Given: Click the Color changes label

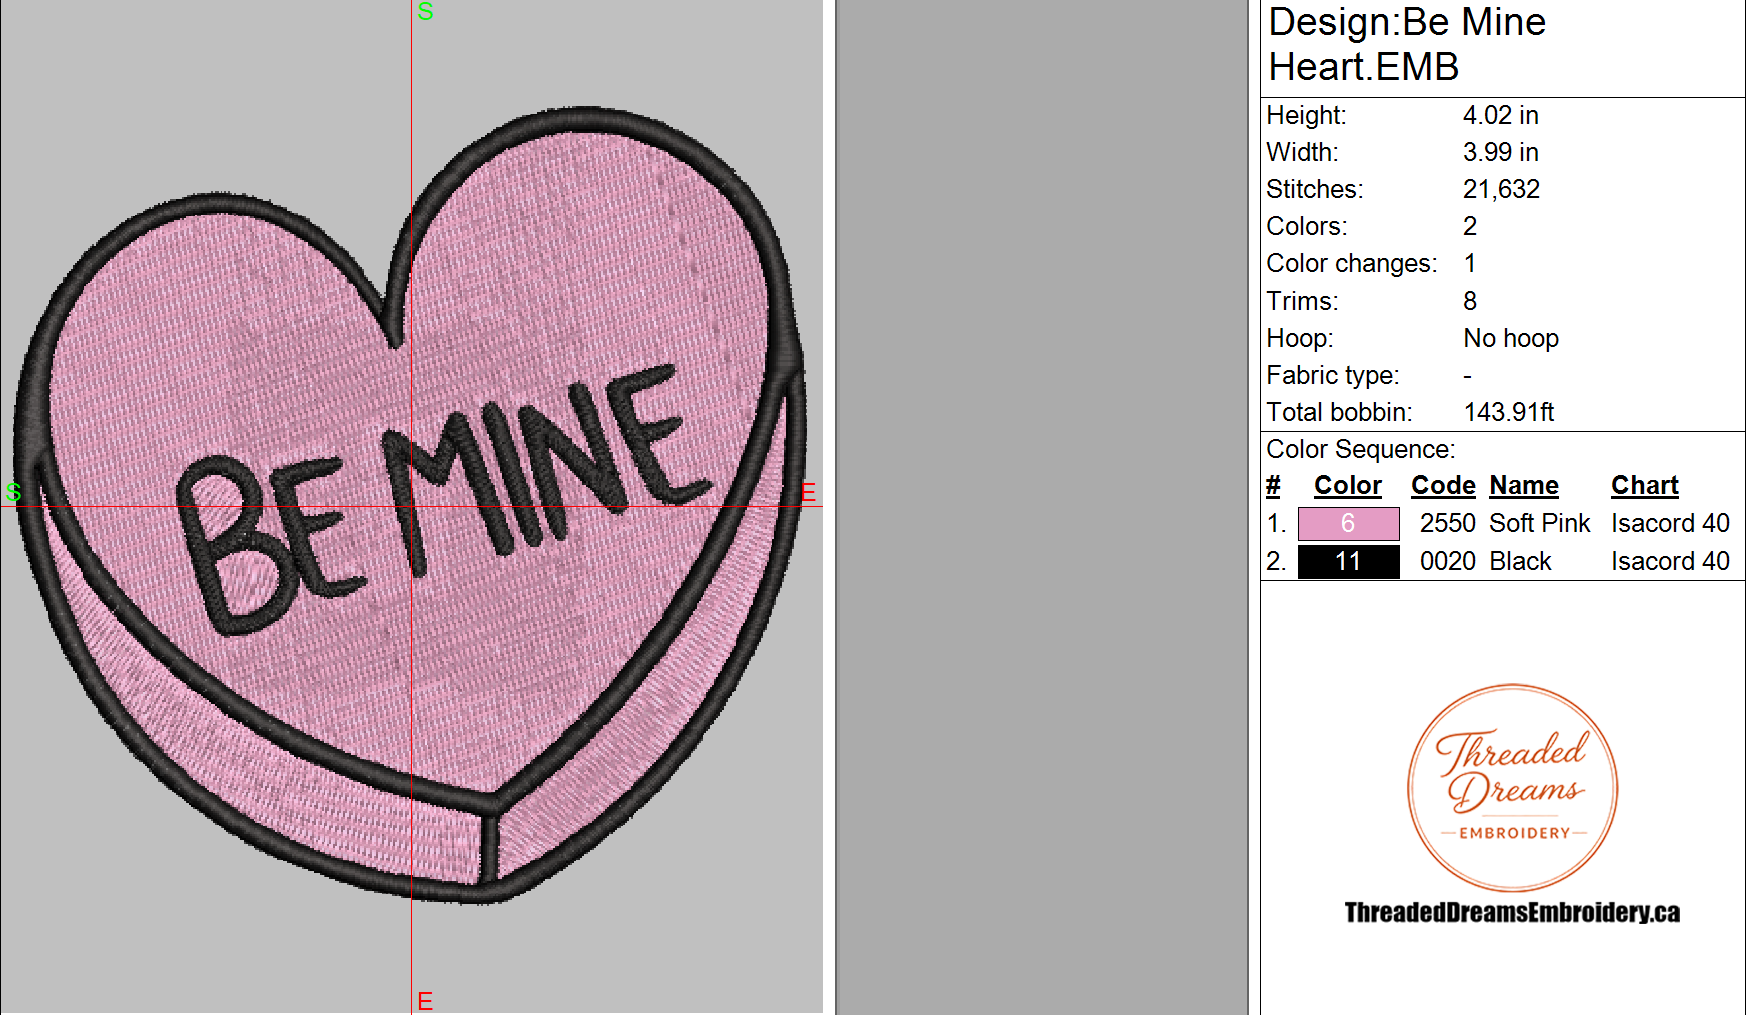Looking at the screenshot, I should (x=1351, y=263).
